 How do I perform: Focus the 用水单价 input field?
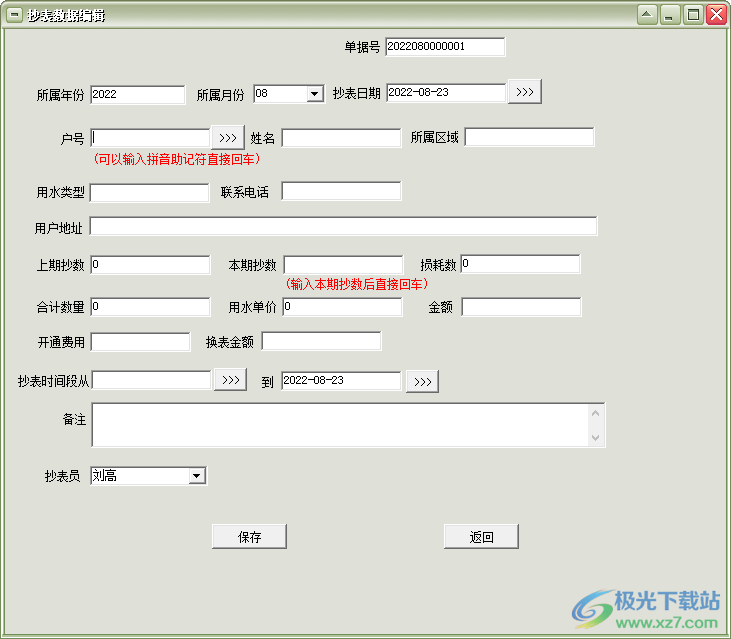pyautogui.click(x=342, y=307)
